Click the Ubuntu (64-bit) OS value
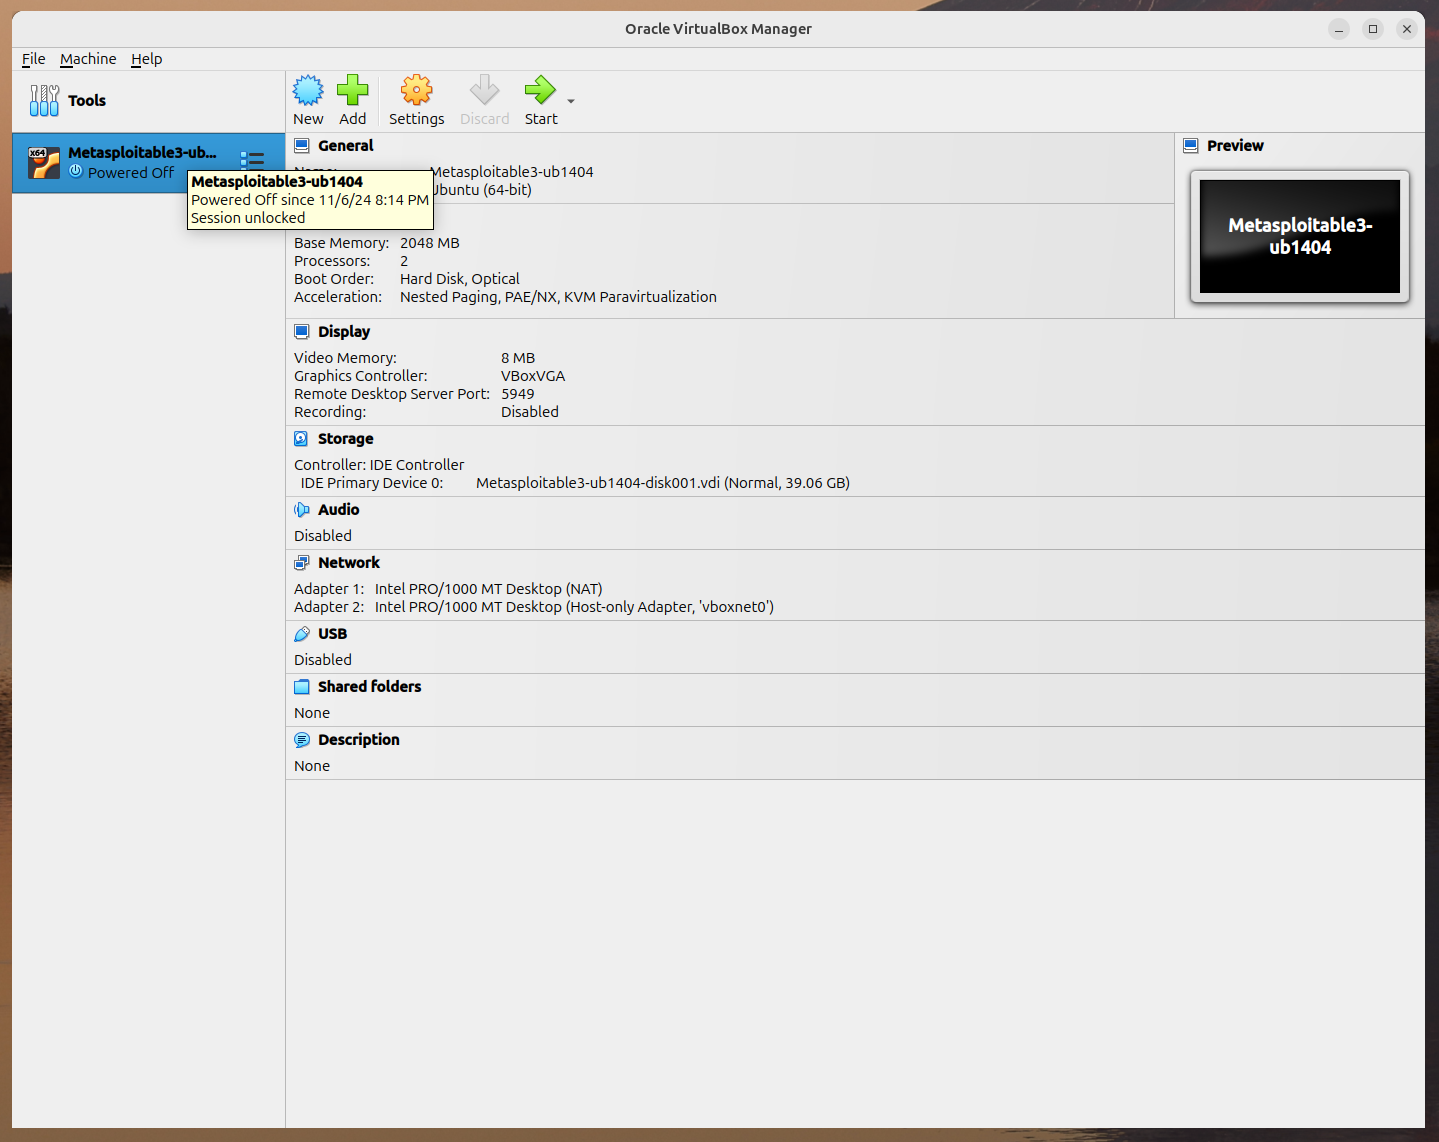The image size is (1439, 1142). (483, 189)
